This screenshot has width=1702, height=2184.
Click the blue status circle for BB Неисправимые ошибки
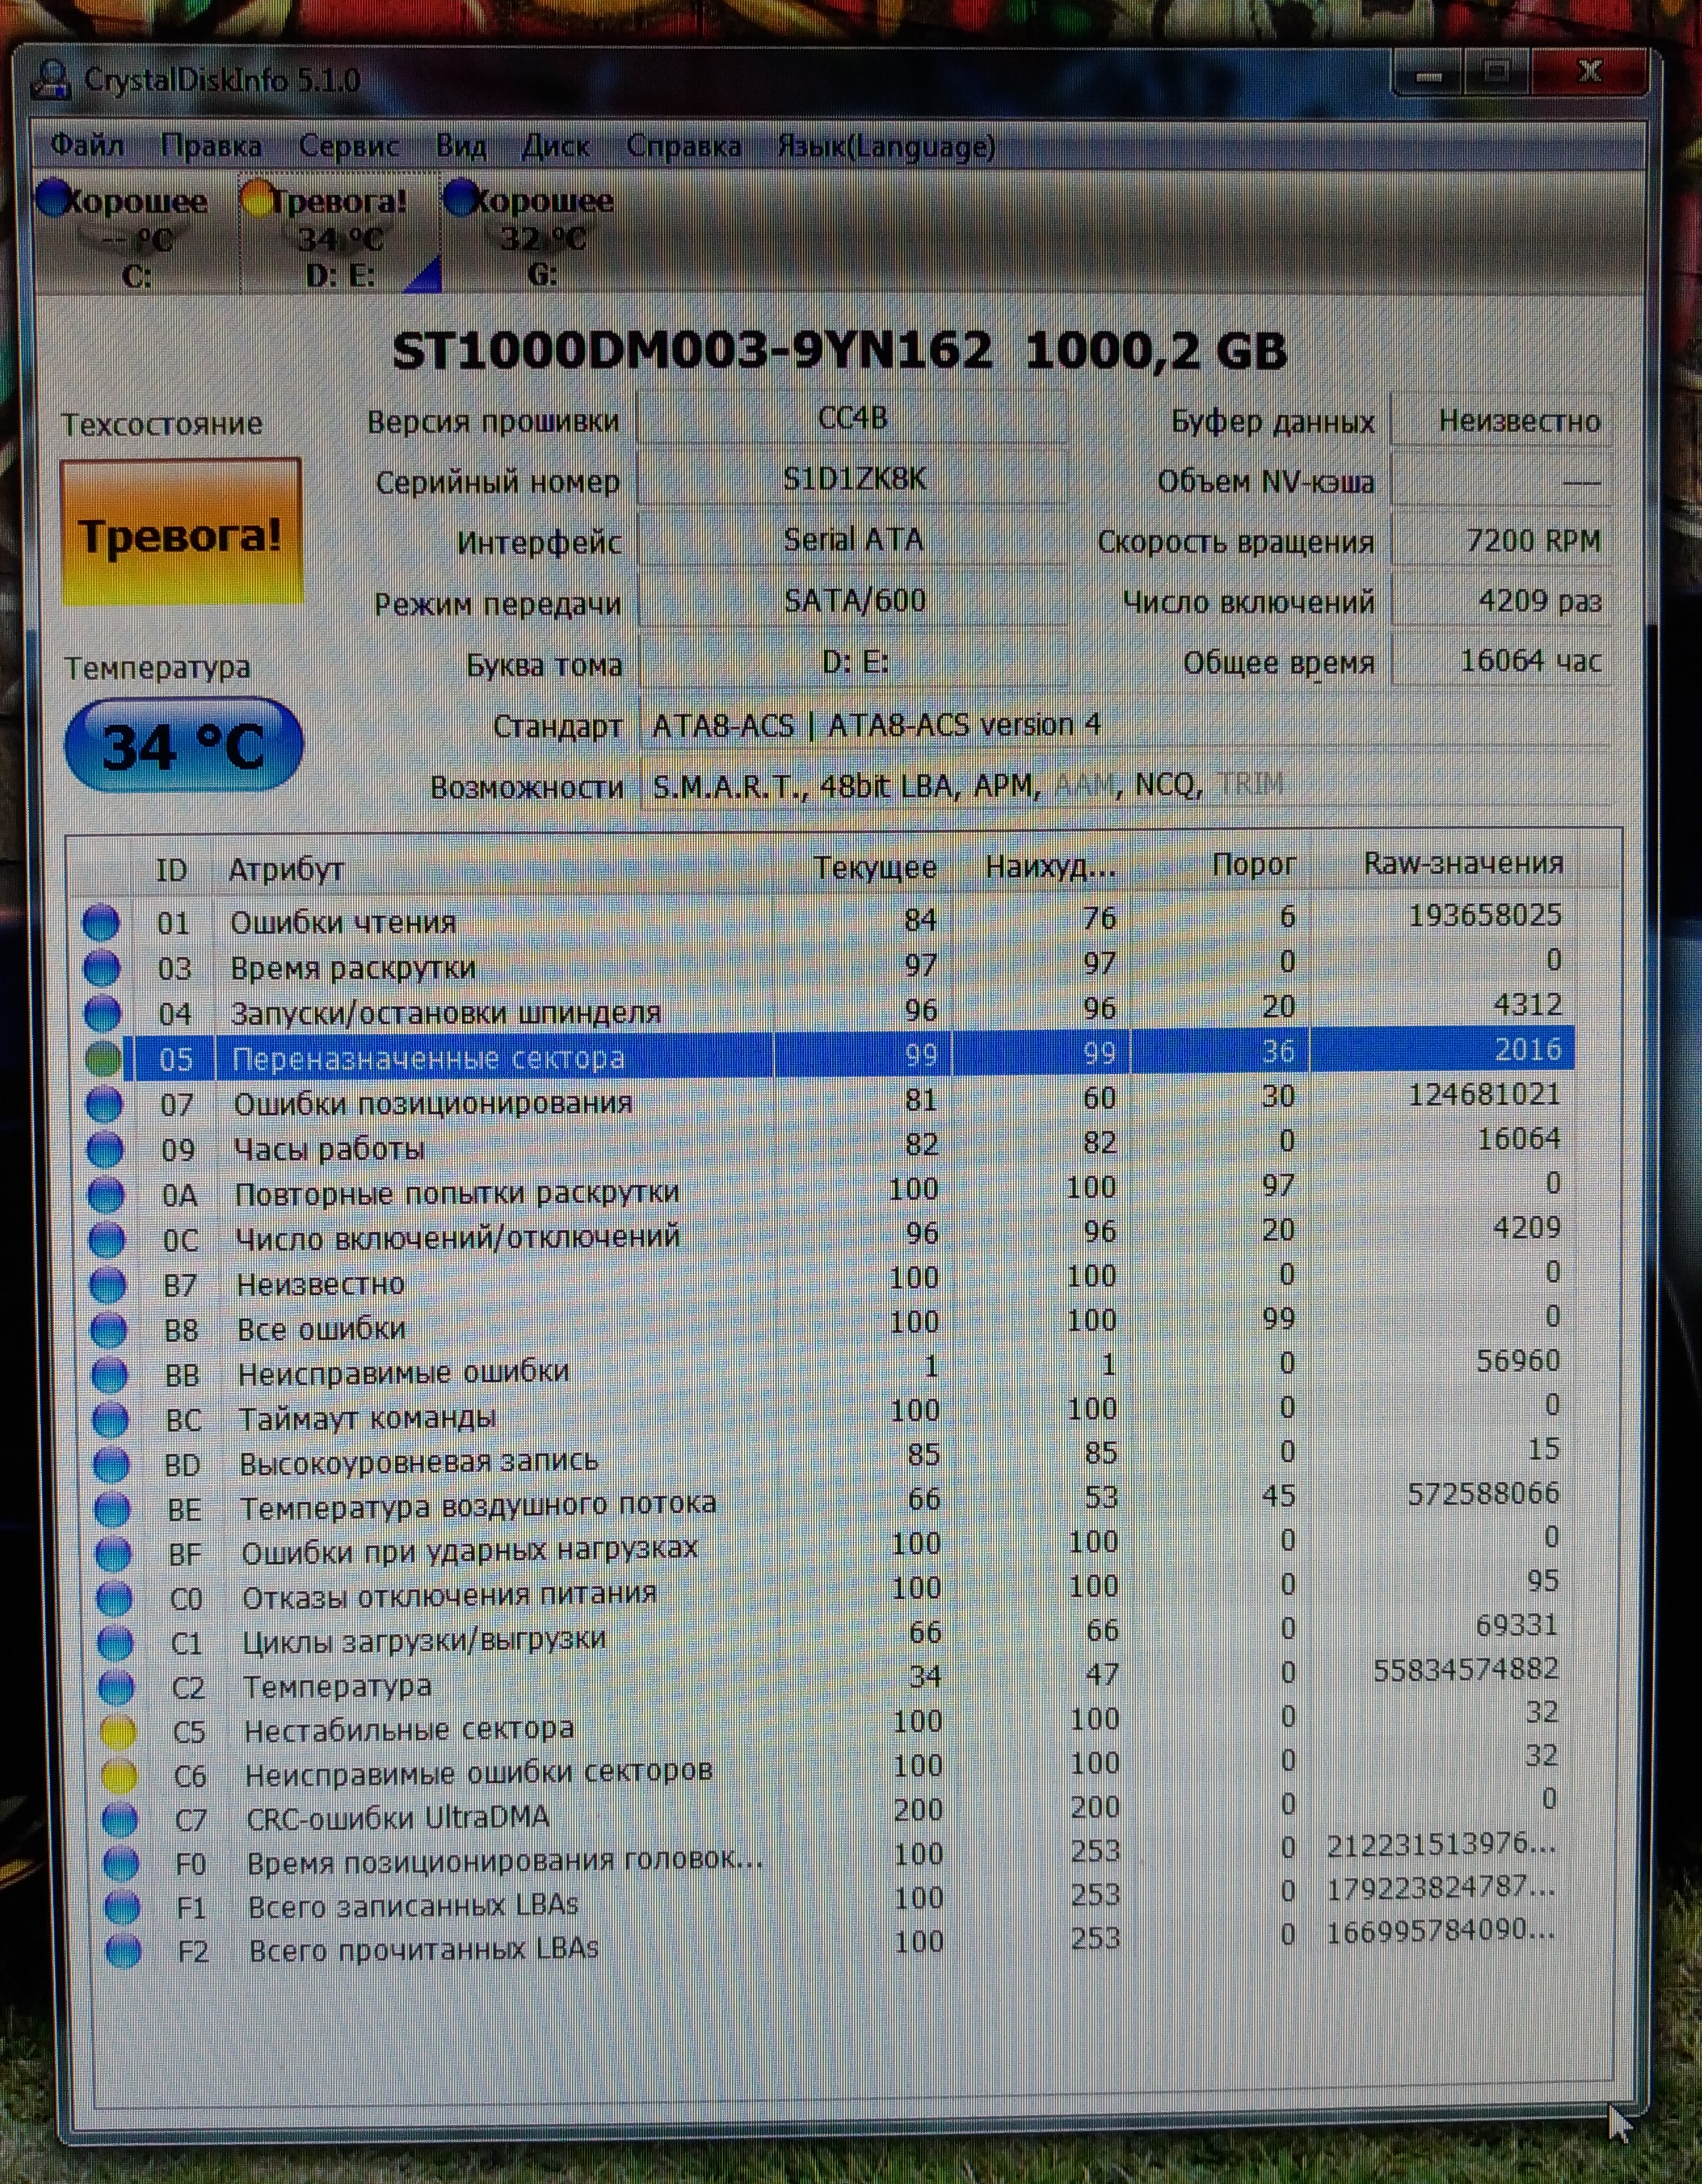(x=109, y=1375)
